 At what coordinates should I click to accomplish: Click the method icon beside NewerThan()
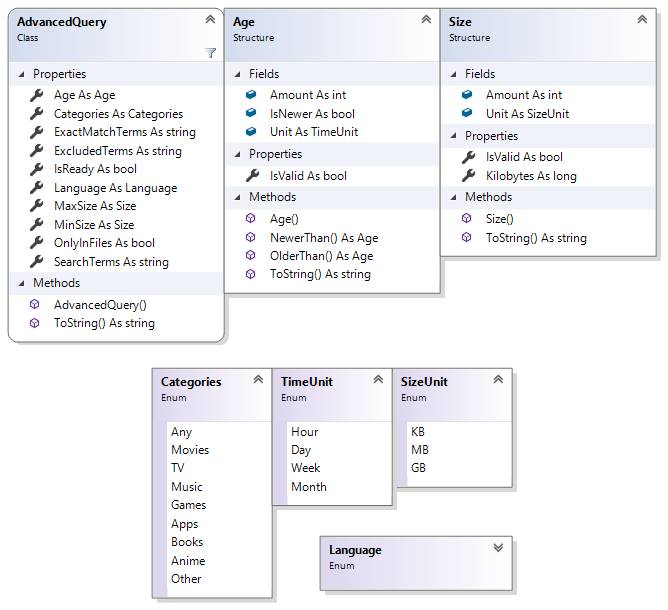(x=252, y=238)
